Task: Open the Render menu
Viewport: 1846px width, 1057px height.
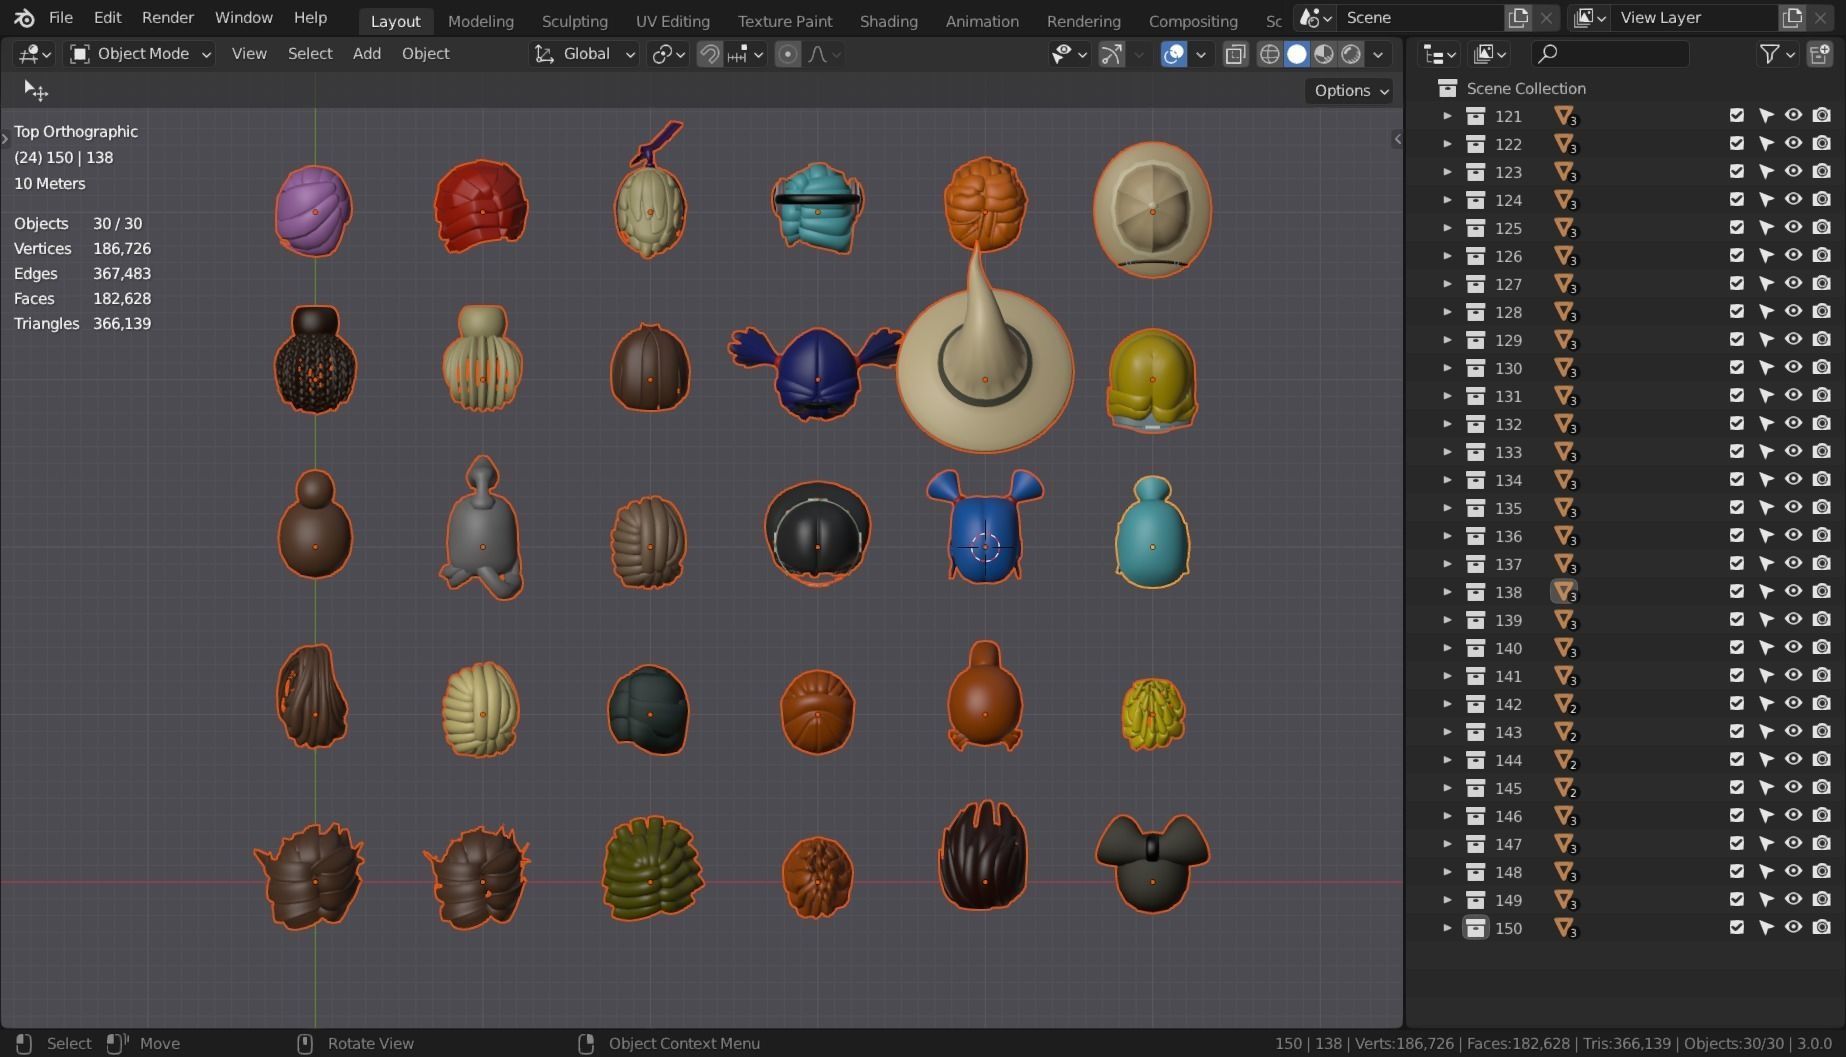Action: click(167, 17)
